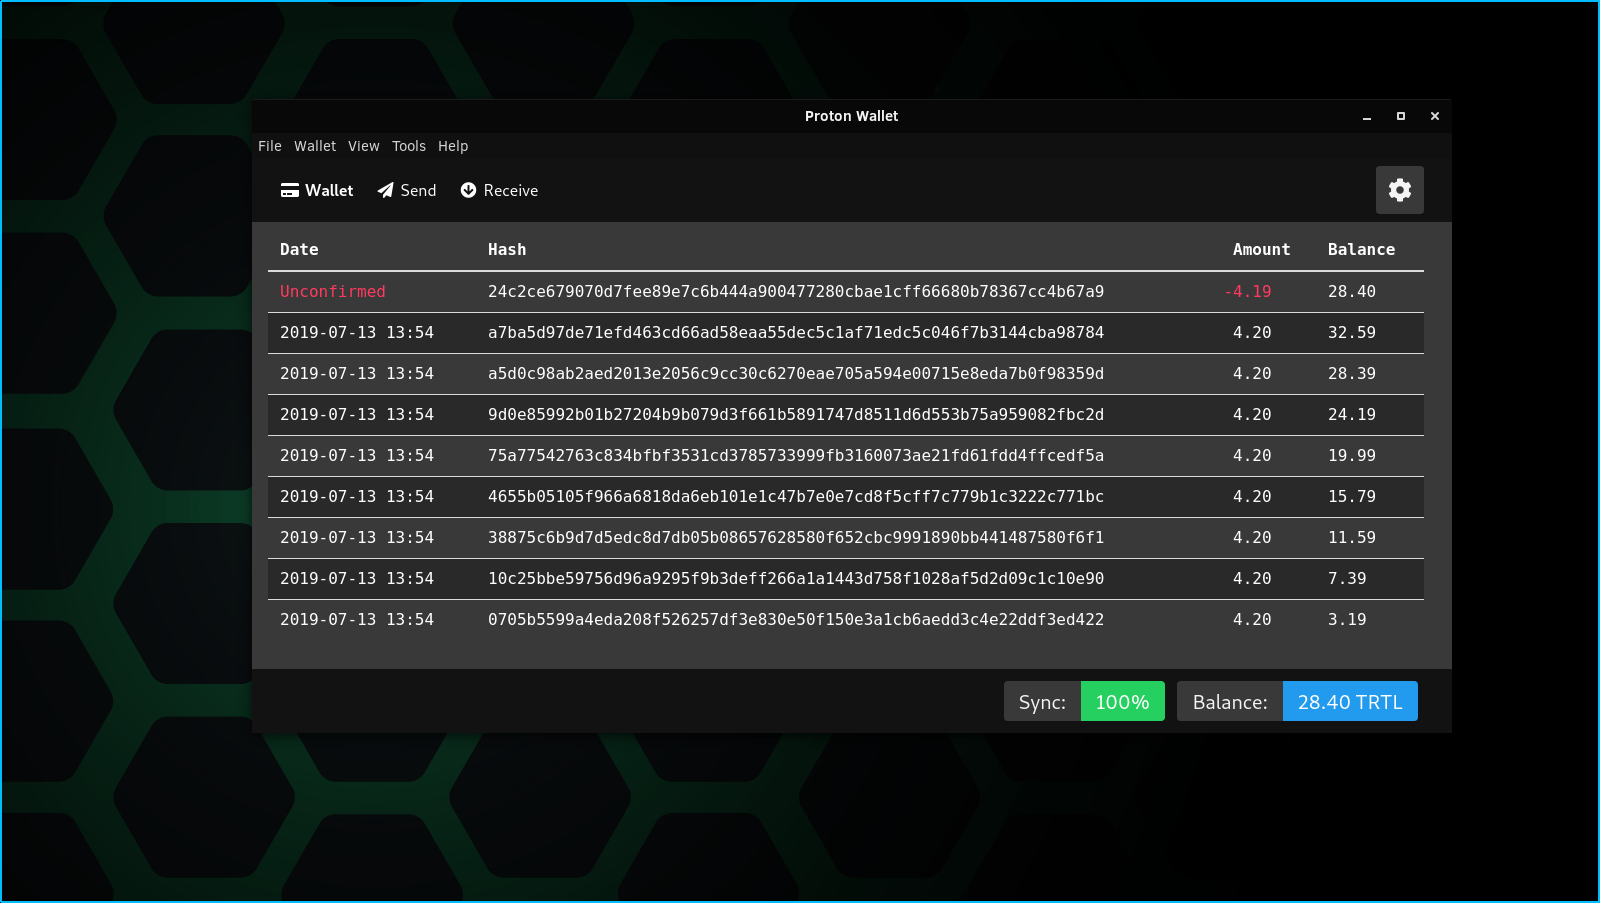Click the hash starting with a5d0c98ab2ae
Viewport: 1600px width, 903px height.
click(x=796, y=373)
